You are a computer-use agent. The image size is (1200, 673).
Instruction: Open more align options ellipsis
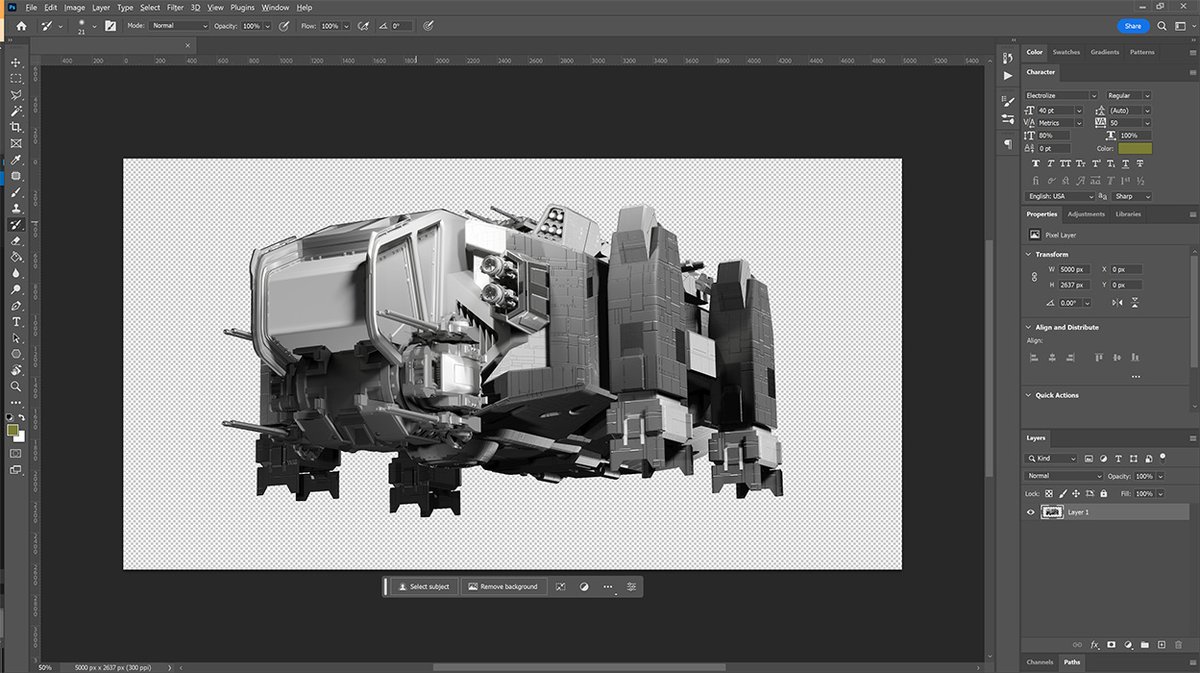click(x=1135, y=377)
